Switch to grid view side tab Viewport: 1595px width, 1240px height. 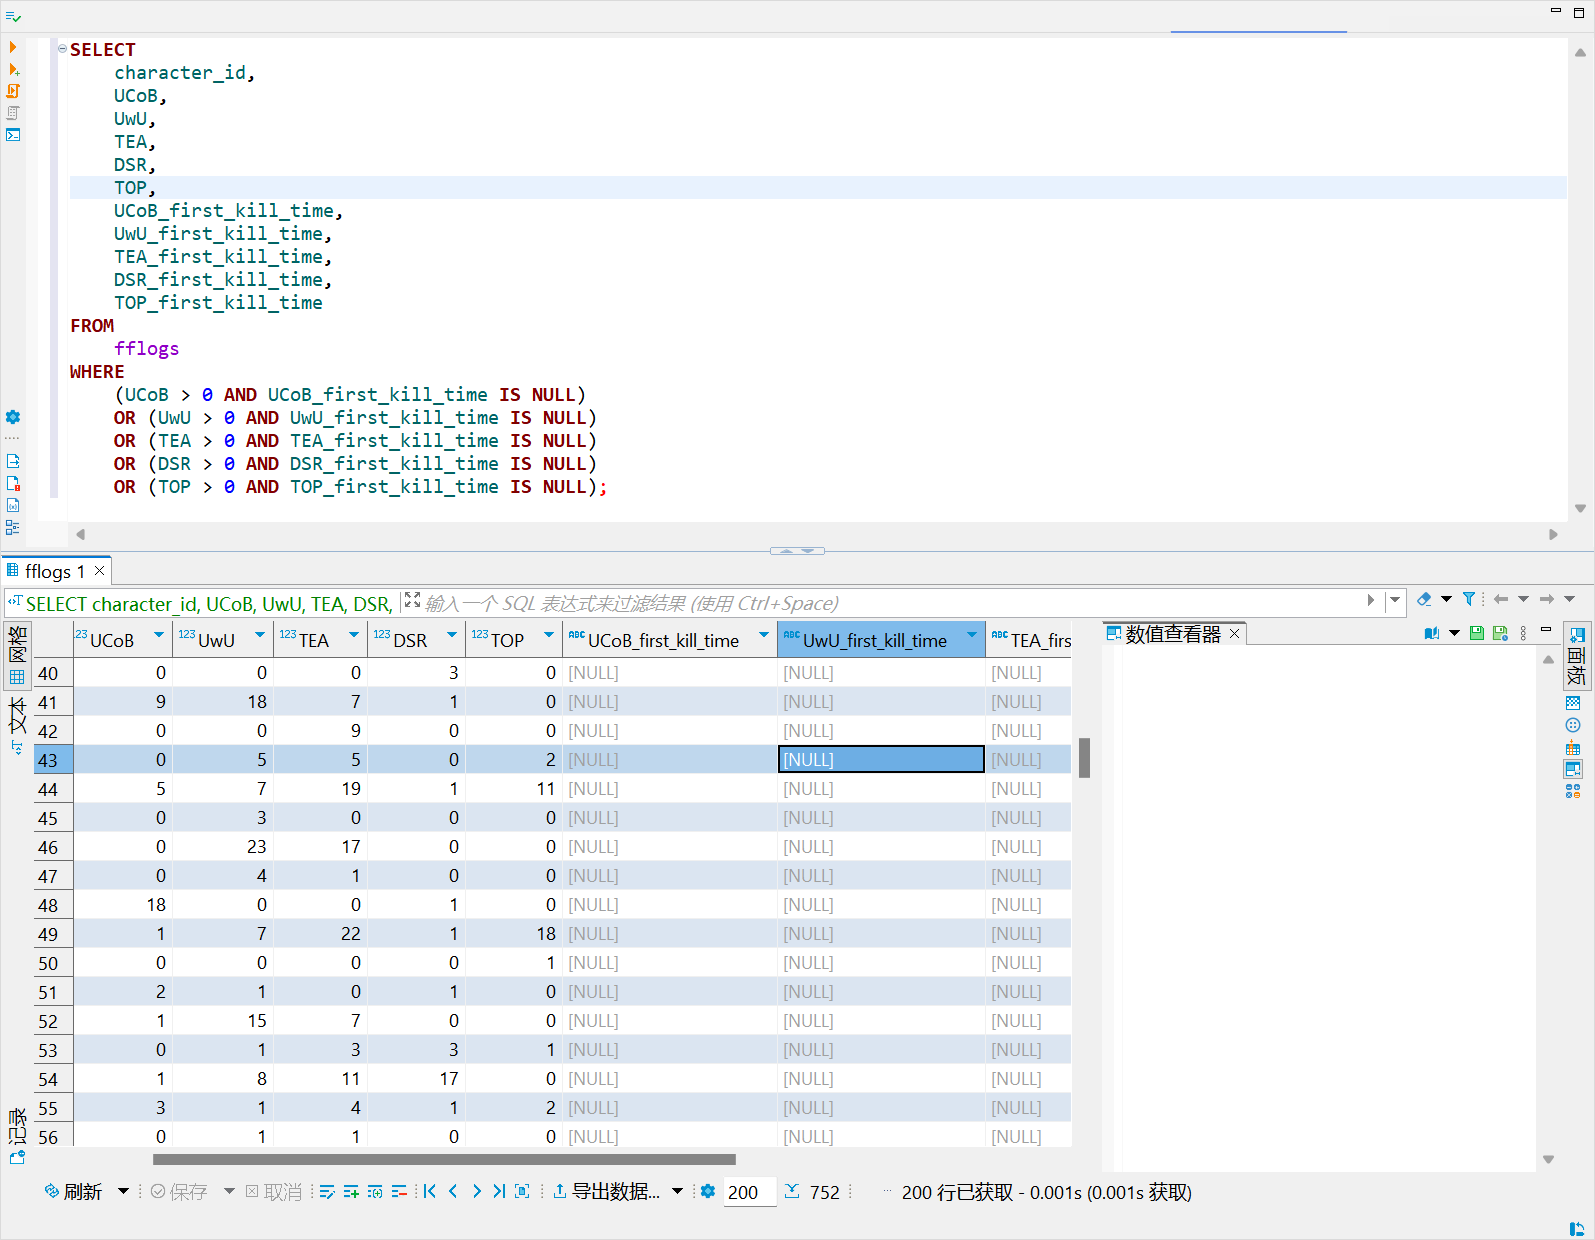[17, 656]
